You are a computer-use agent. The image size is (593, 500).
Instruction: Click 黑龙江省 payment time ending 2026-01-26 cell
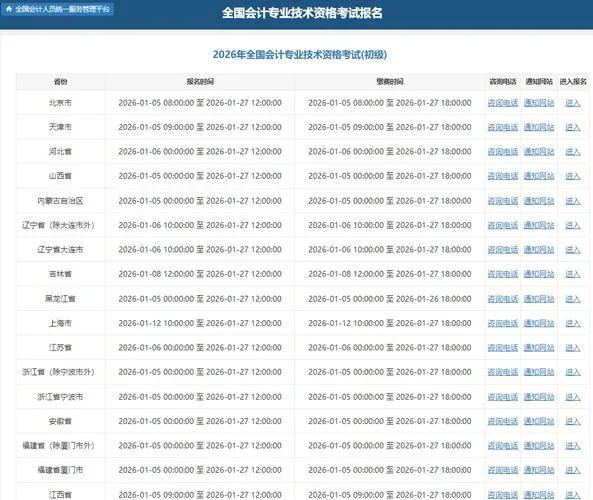point(390,298)
